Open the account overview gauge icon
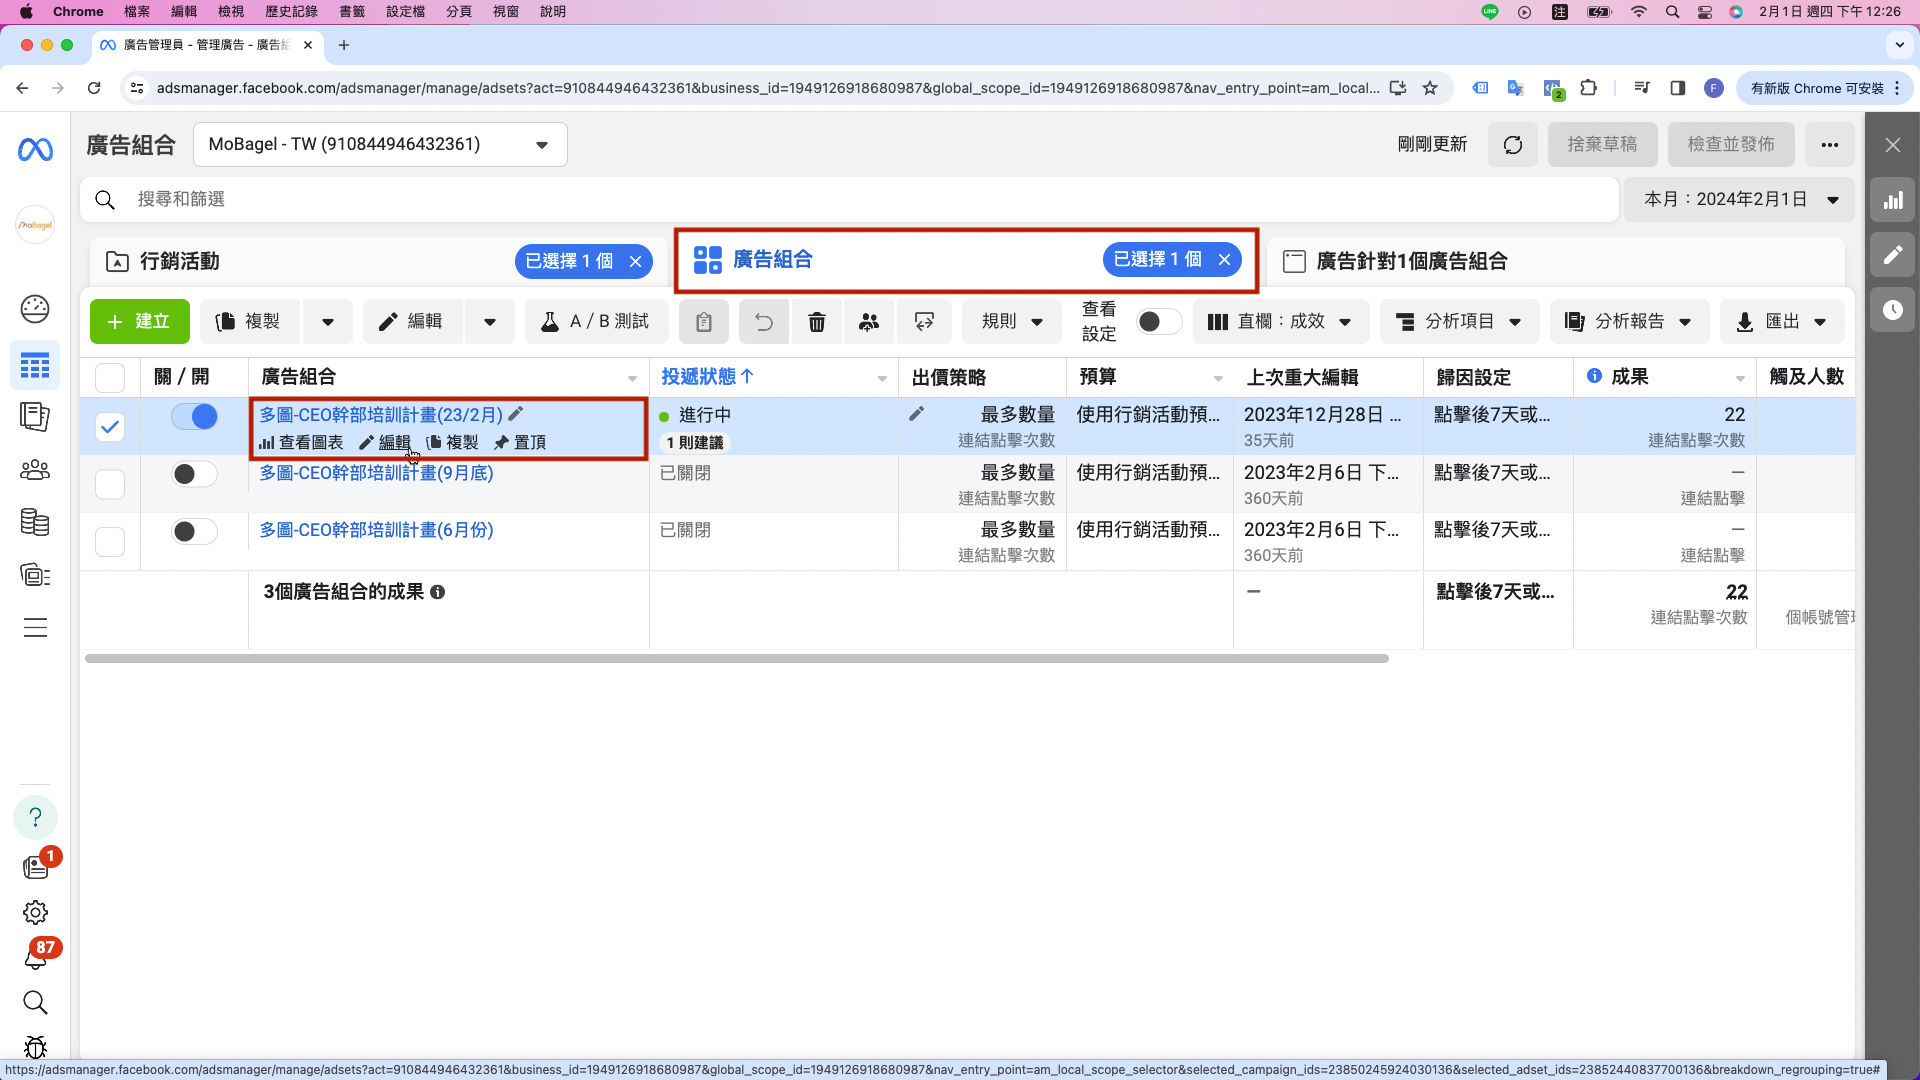1920x1080 pixels. [x=35, y=309]
